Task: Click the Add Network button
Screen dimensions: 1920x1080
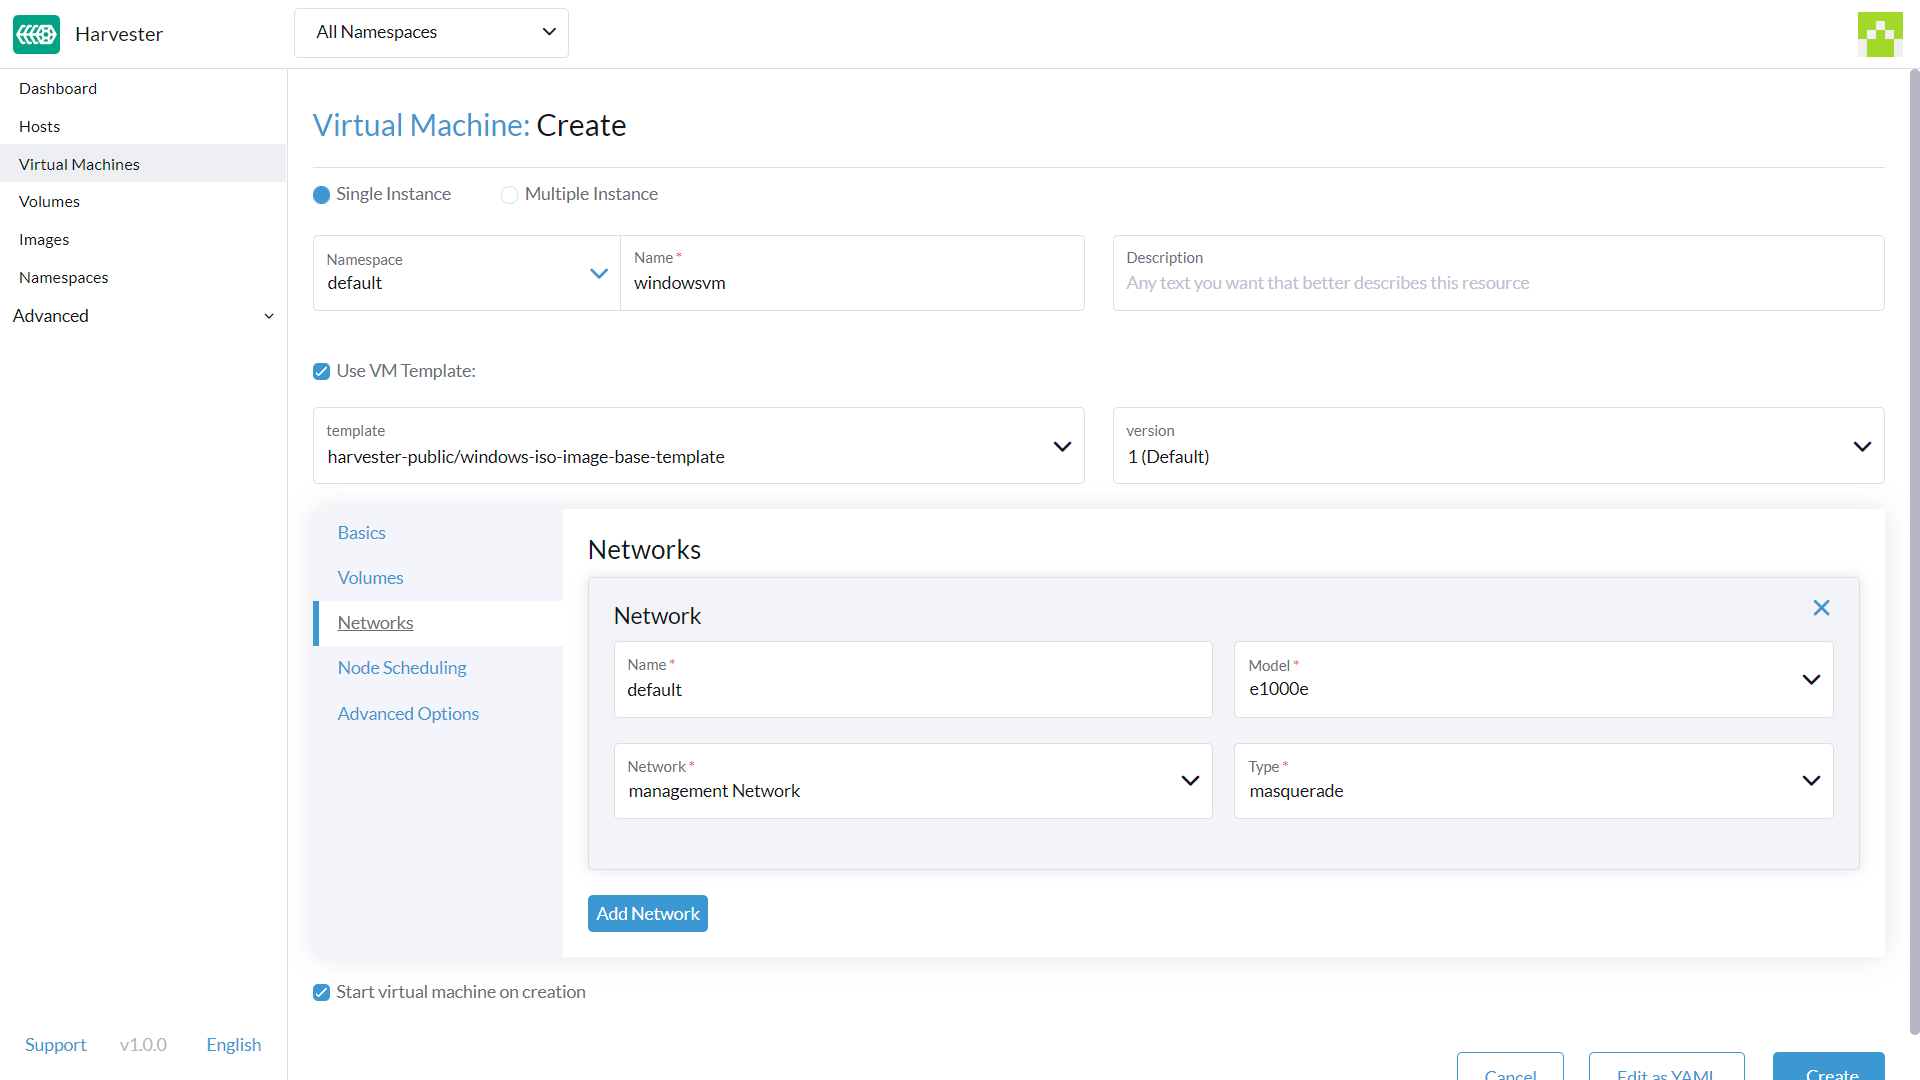Action: coord(647,913)
